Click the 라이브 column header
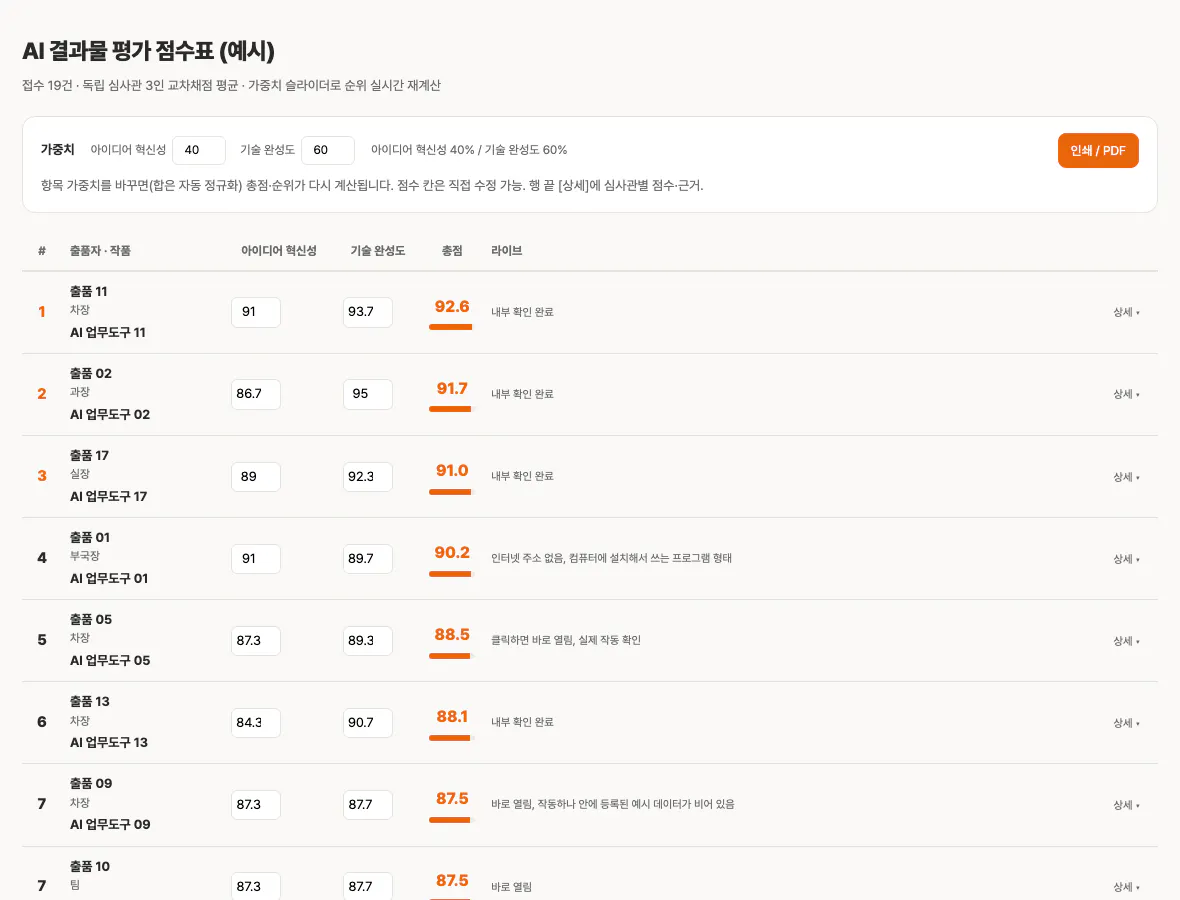Screen dimensions: 1180x900 506,251
